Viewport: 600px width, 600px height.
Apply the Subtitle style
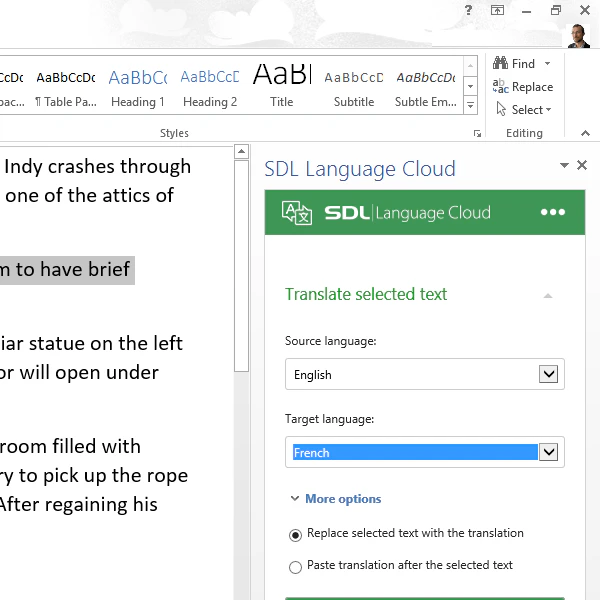(354, 86)
